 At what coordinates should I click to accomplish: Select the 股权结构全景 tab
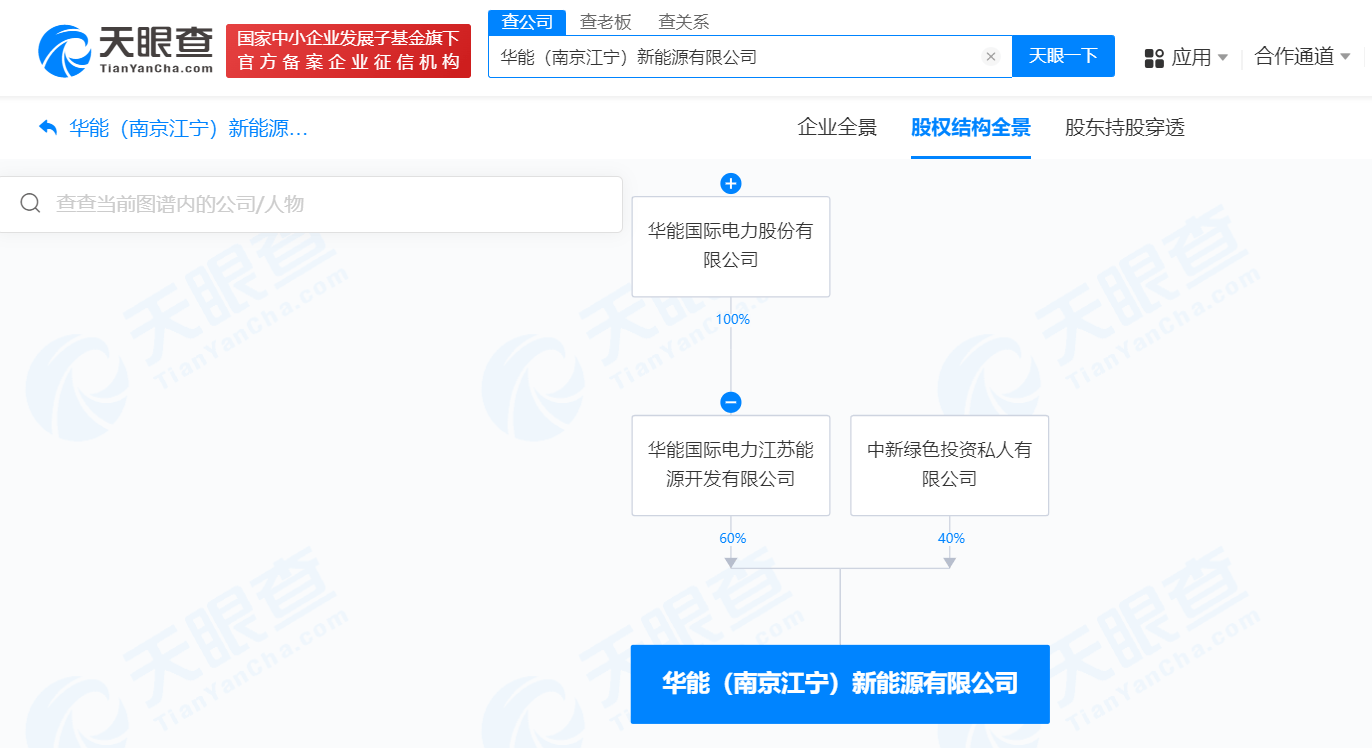[971, 128]
